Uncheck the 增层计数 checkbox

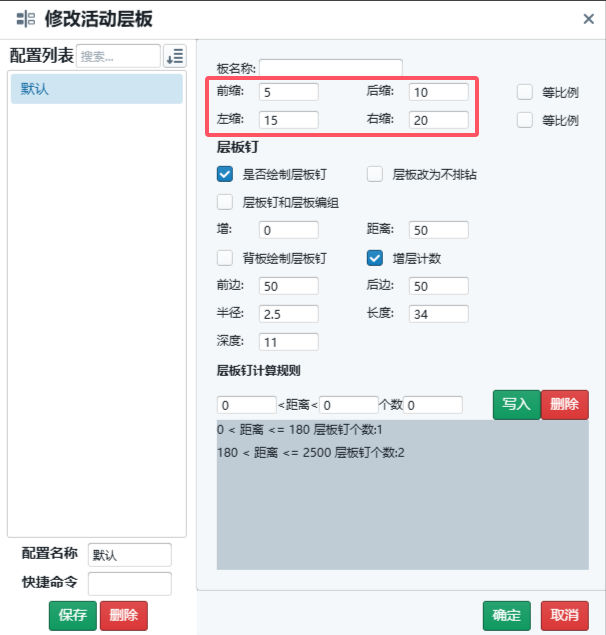[375, 258]
